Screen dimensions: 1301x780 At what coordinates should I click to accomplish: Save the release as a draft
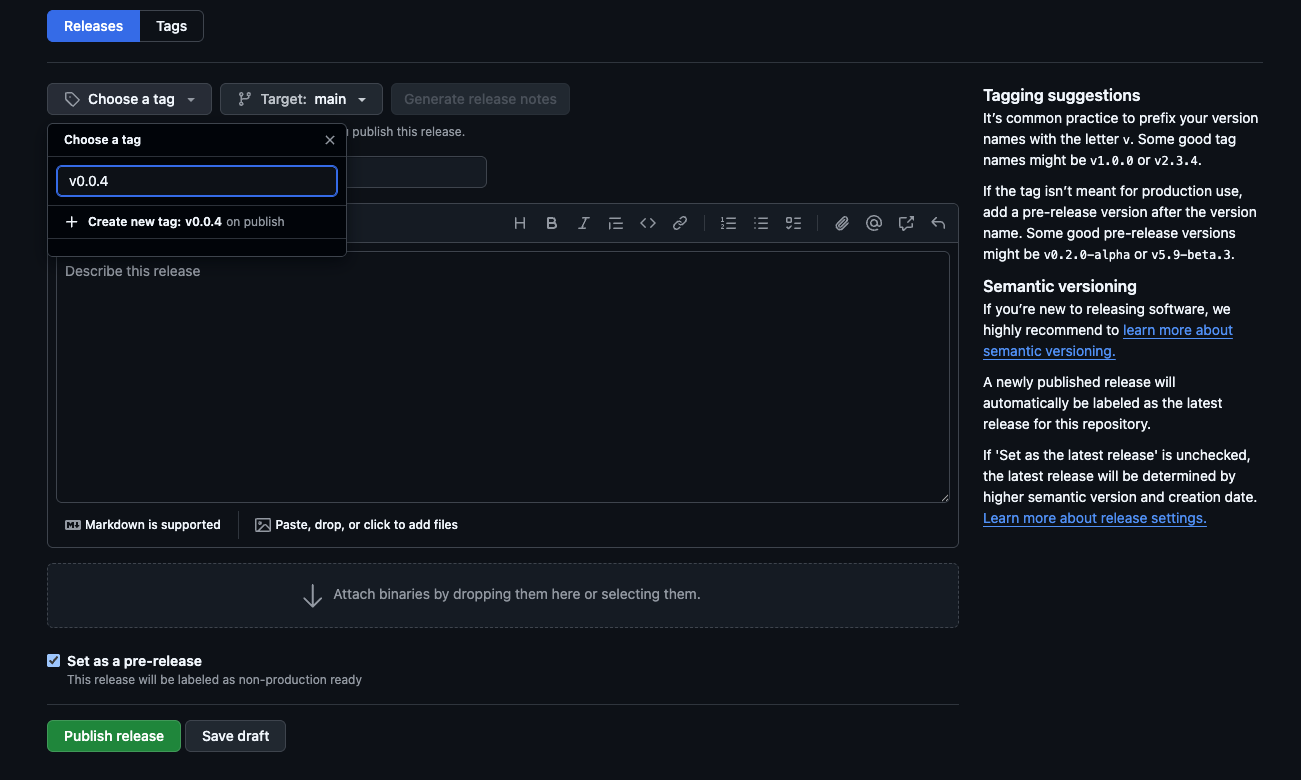coord(235,736)
